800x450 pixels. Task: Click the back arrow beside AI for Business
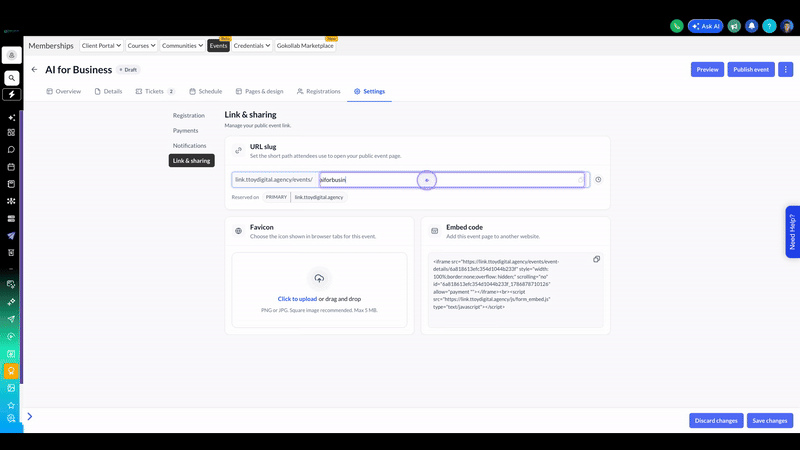point(34,69)
